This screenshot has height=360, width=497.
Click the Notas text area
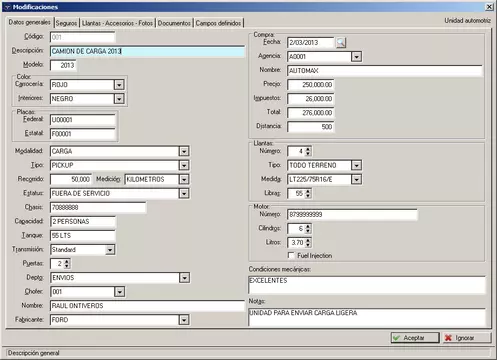367,317
